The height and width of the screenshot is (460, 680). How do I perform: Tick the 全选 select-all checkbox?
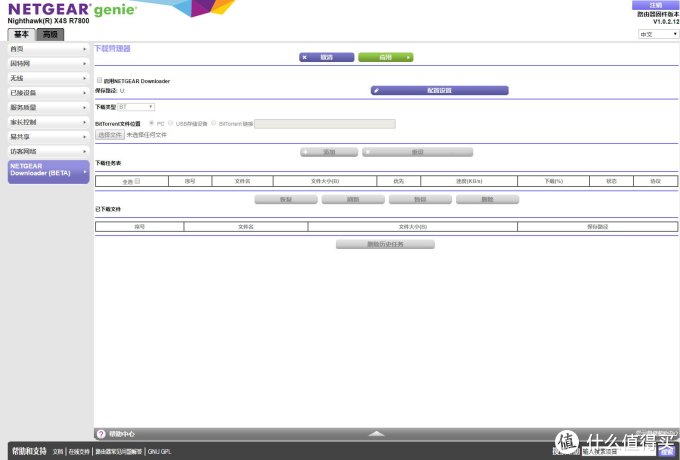coord(137,181)
